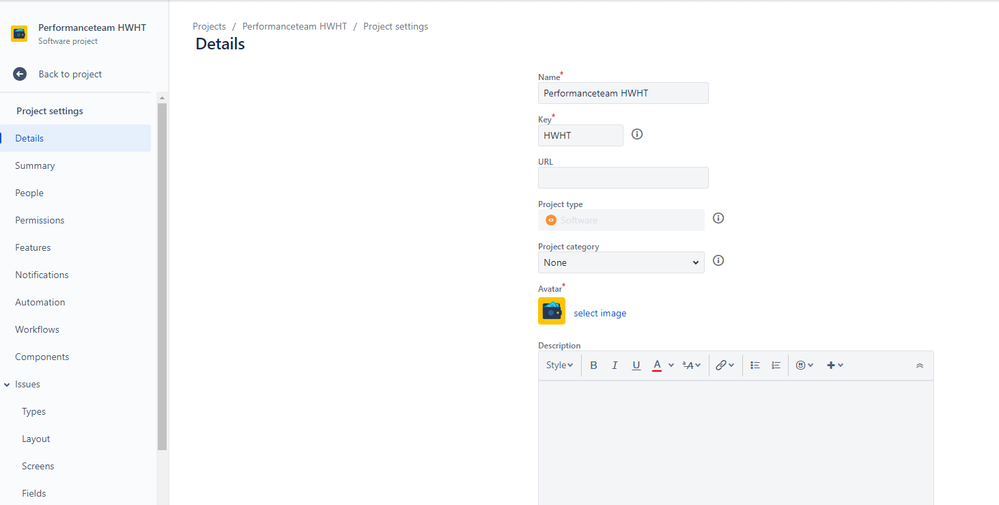The image size is (999, 505).
Task: Insert a numbered list in description
Action: [x=776, y=366]
